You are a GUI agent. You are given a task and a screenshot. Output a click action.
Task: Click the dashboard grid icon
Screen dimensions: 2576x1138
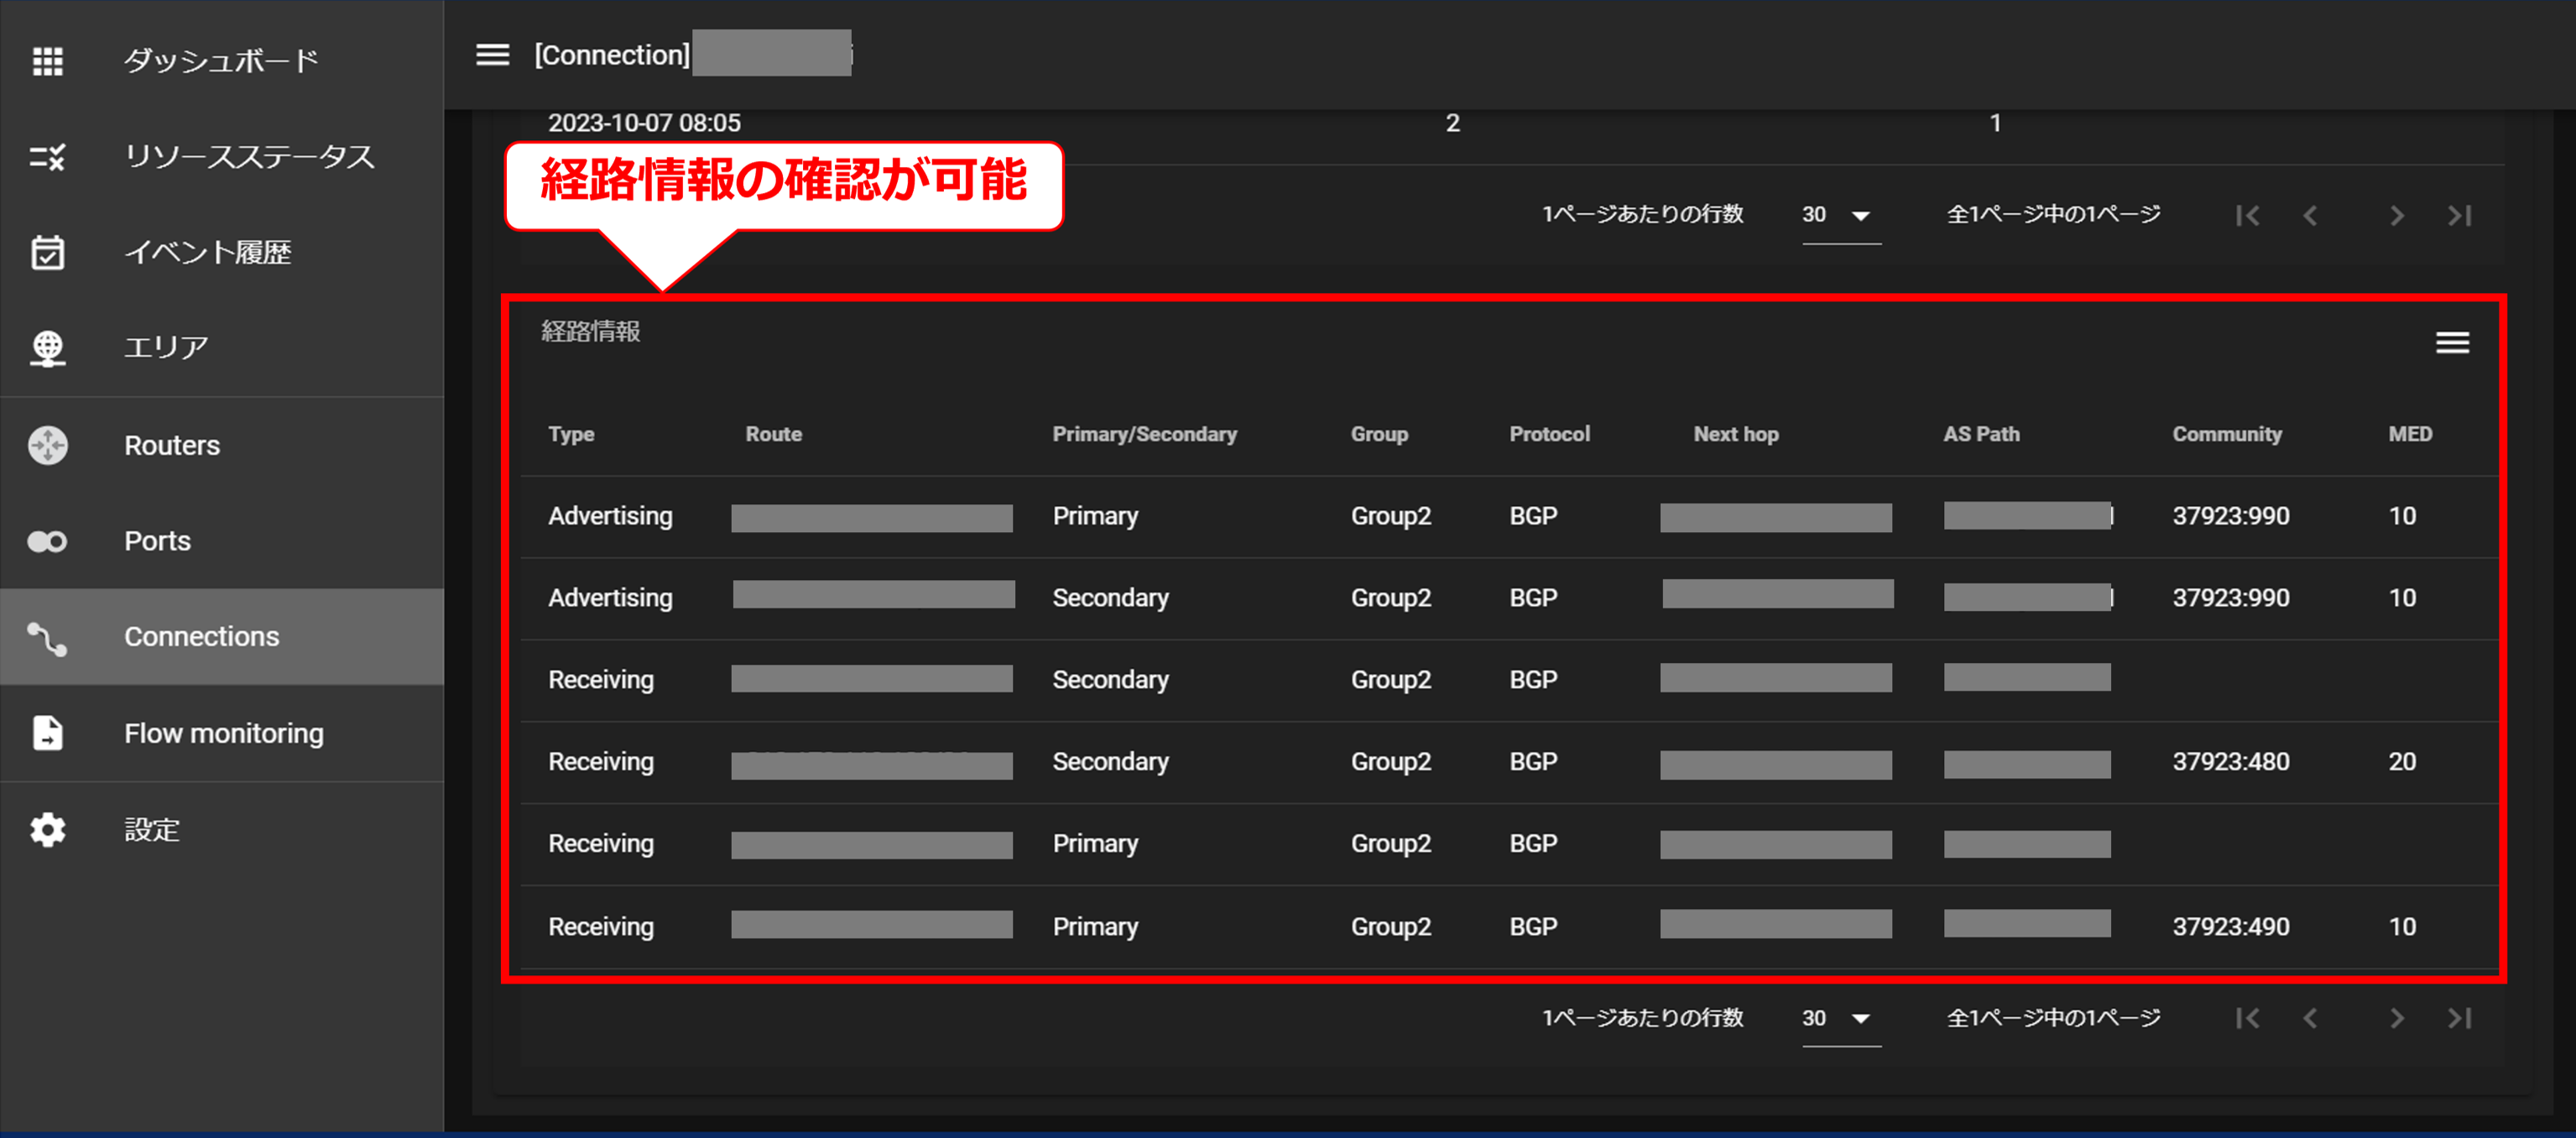47,61
